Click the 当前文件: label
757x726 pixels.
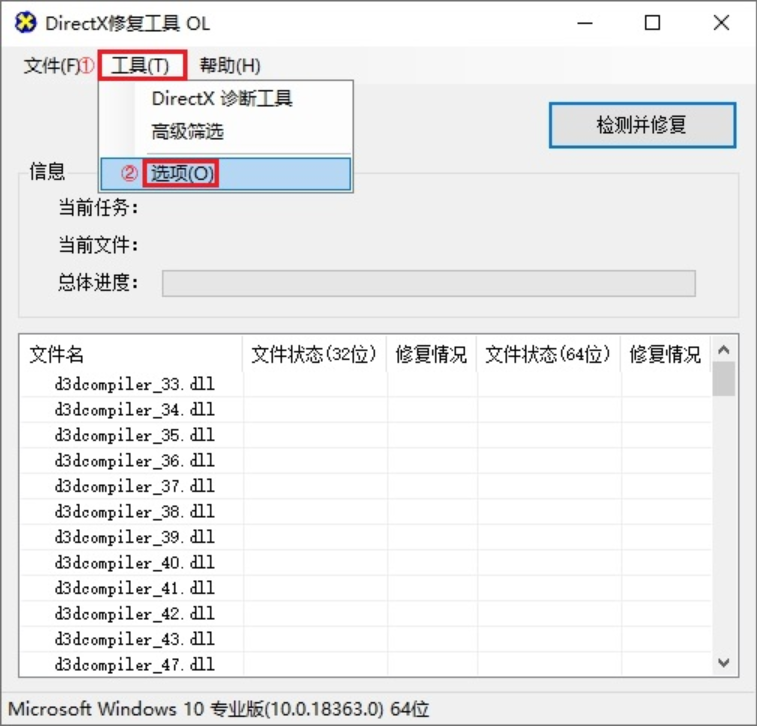pyautogui.click(x=98, y=245)
